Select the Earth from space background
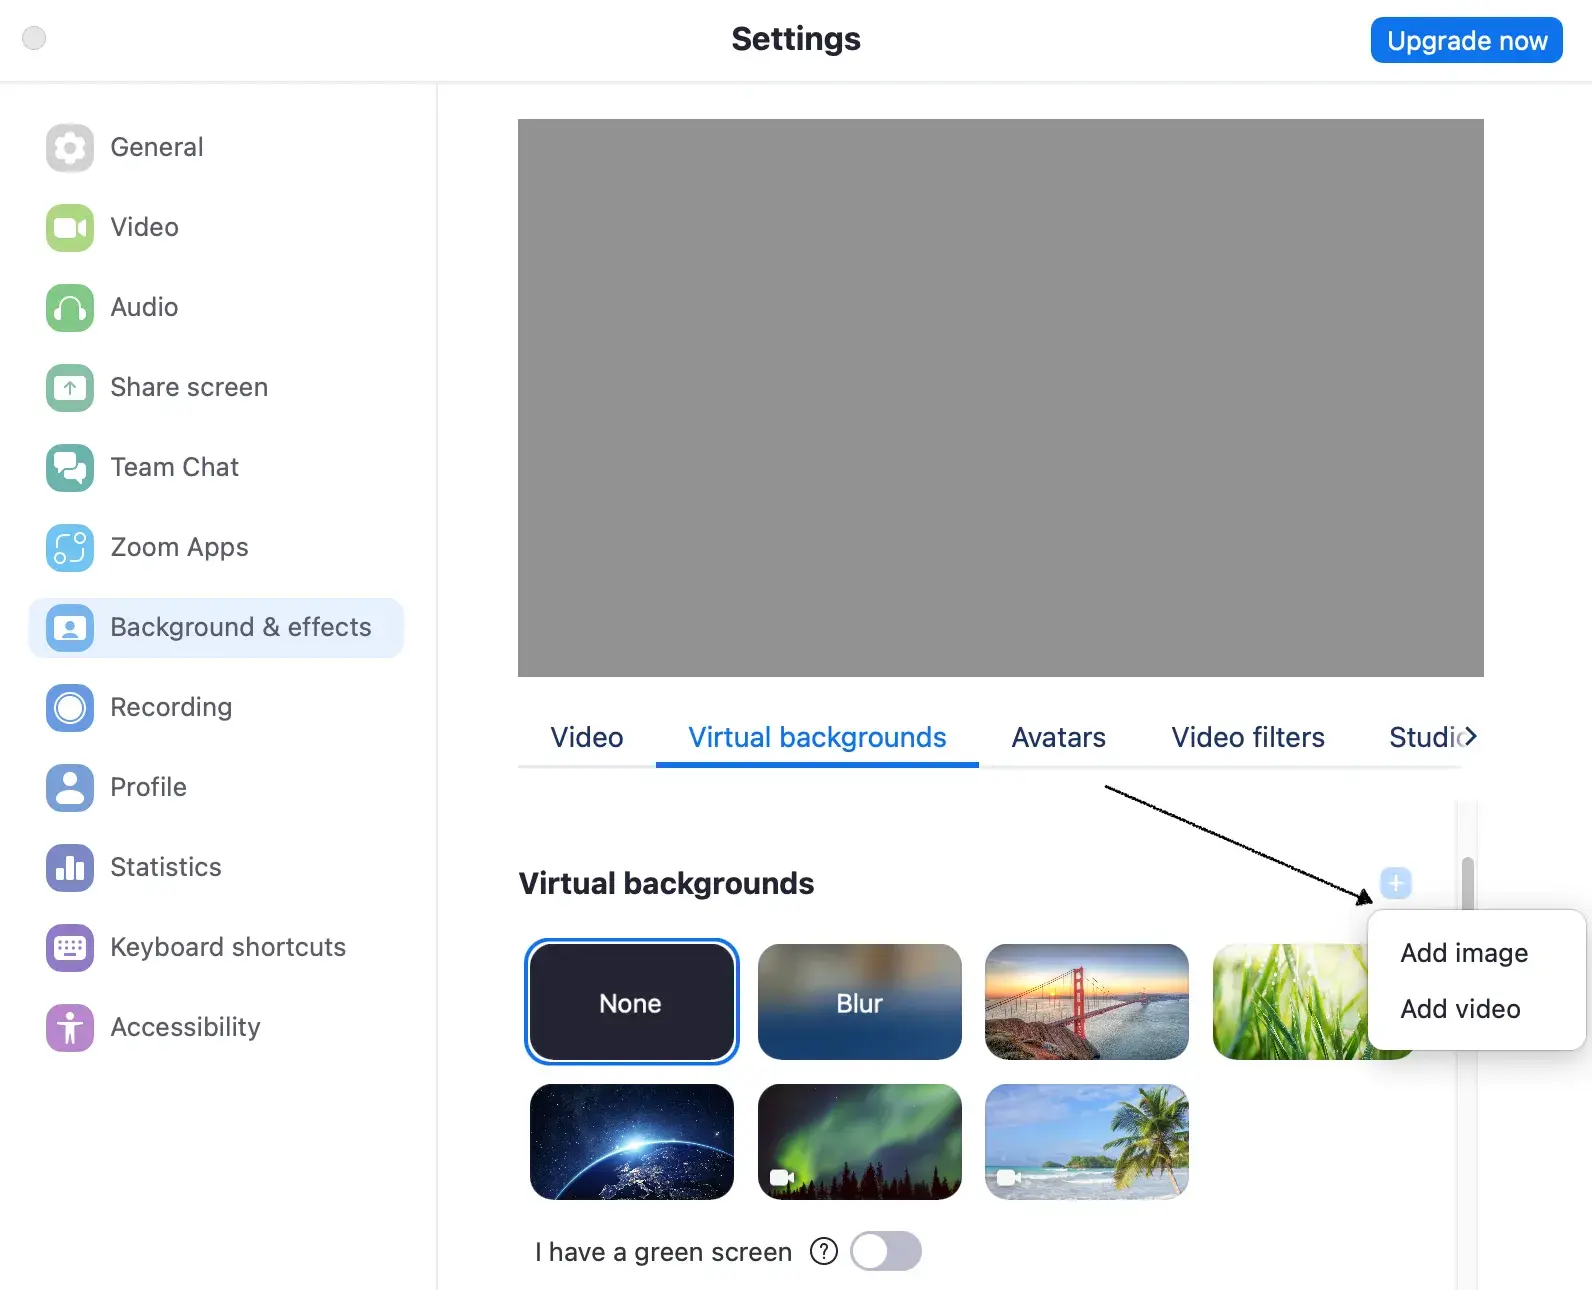This screenshot has width=1592, height=1290. 632,1142
